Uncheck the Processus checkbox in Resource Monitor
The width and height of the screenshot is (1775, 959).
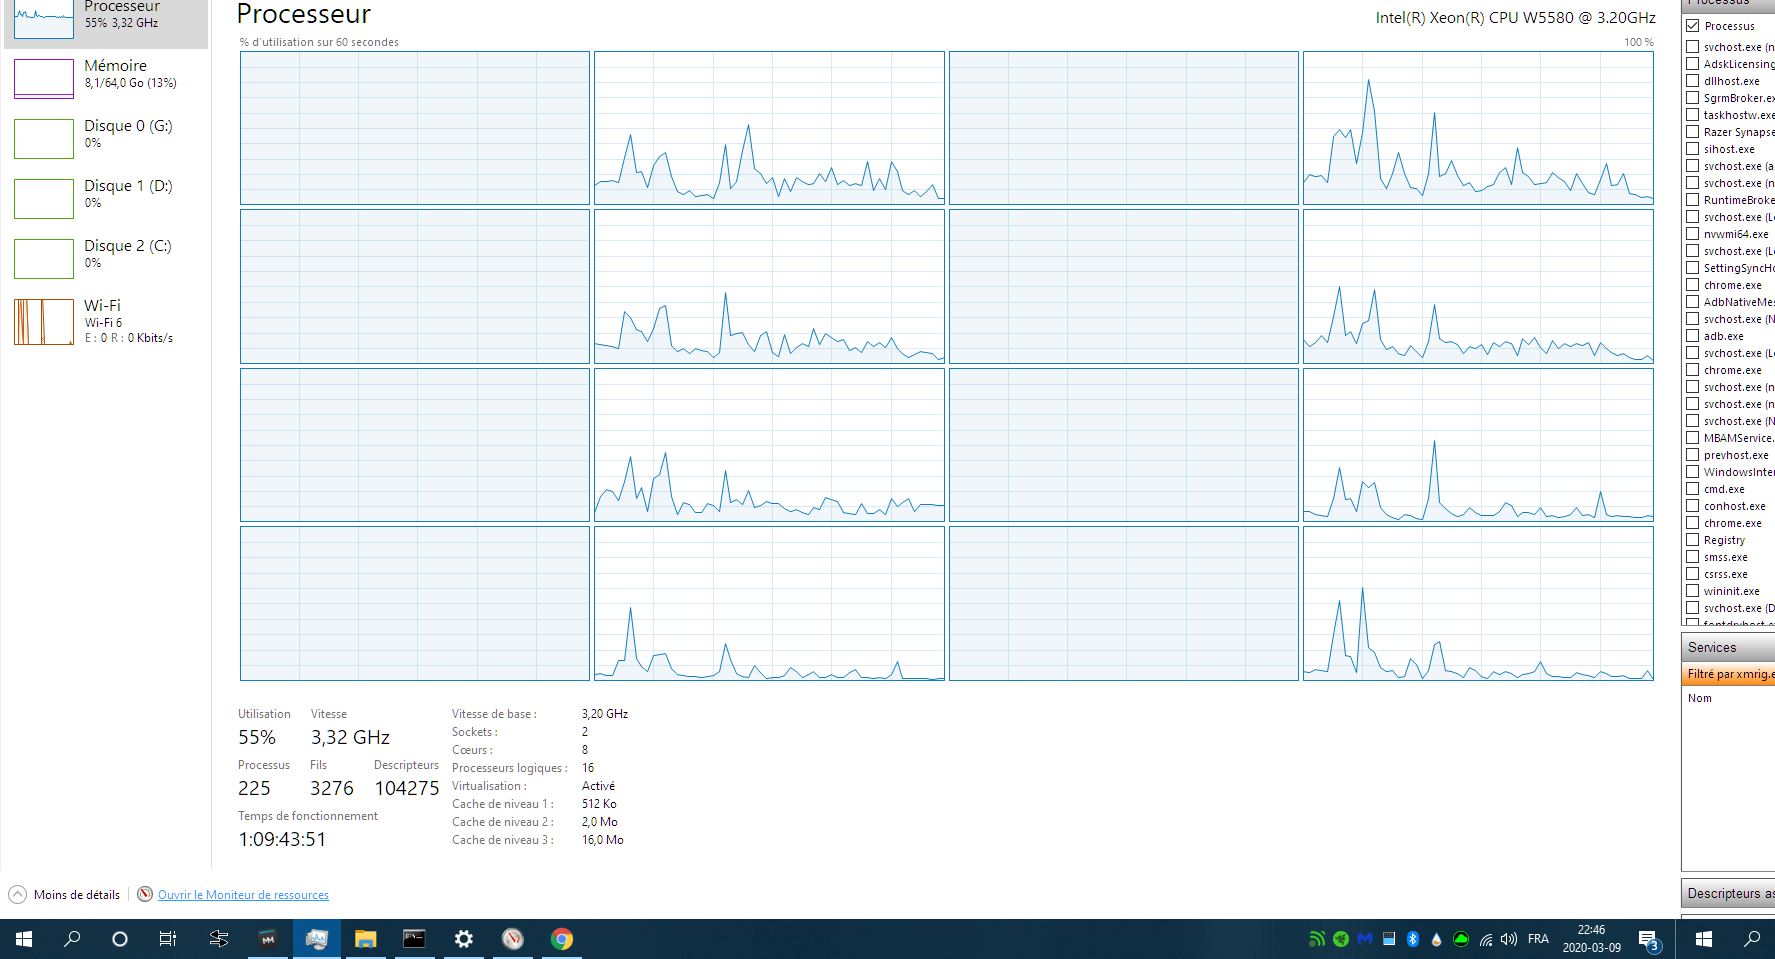tap(1691, 25)
